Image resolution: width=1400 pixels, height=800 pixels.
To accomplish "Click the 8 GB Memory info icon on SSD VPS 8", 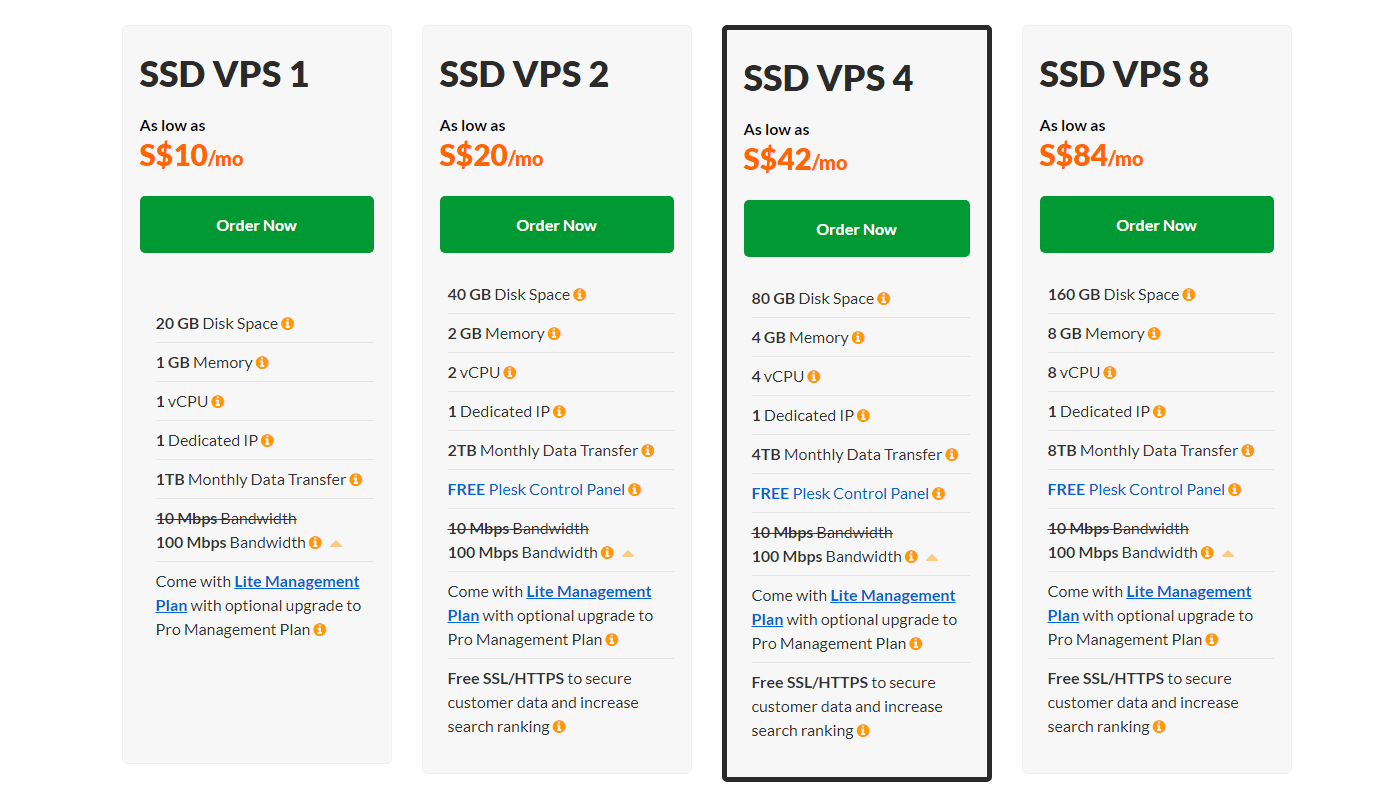I will pos(1153,333).
